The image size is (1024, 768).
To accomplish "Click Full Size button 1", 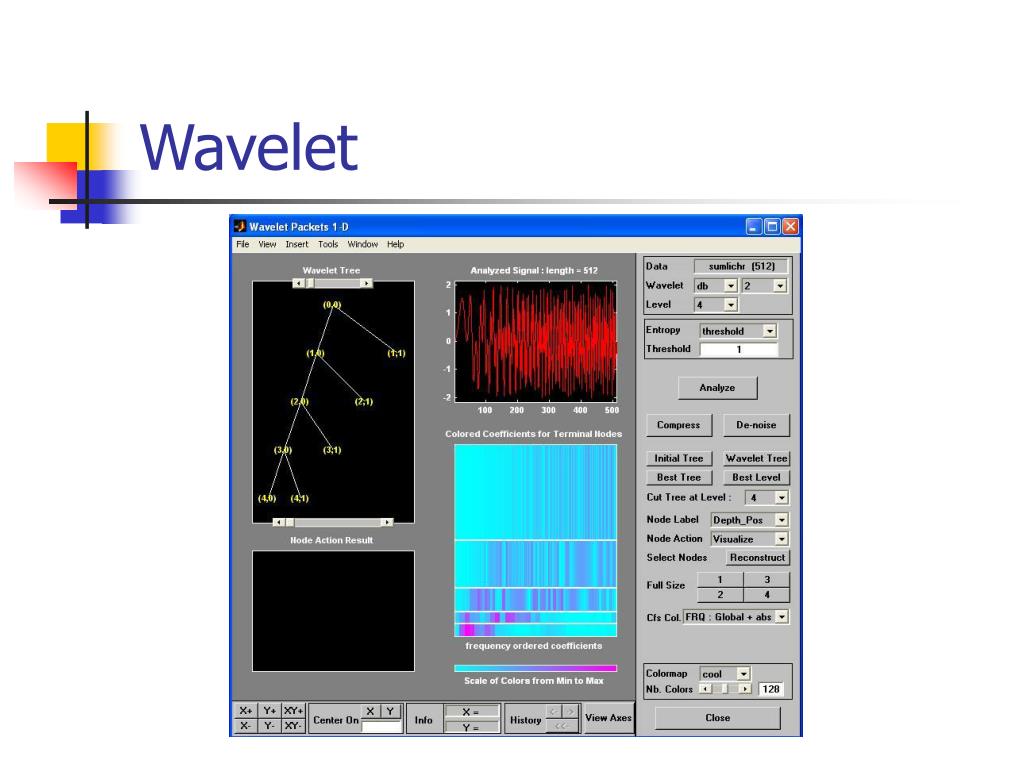I will point(720,579).
